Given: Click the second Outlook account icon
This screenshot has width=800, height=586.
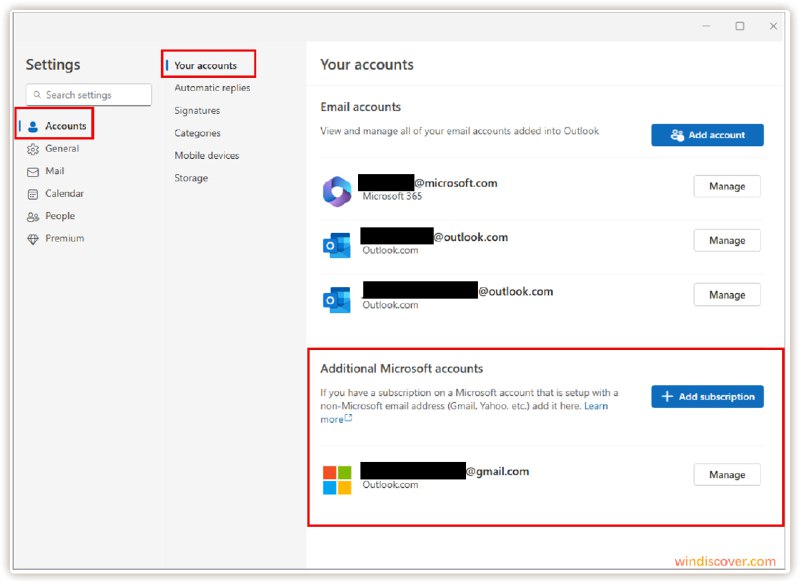Looking at the screenshot, I should click(337, 299).
